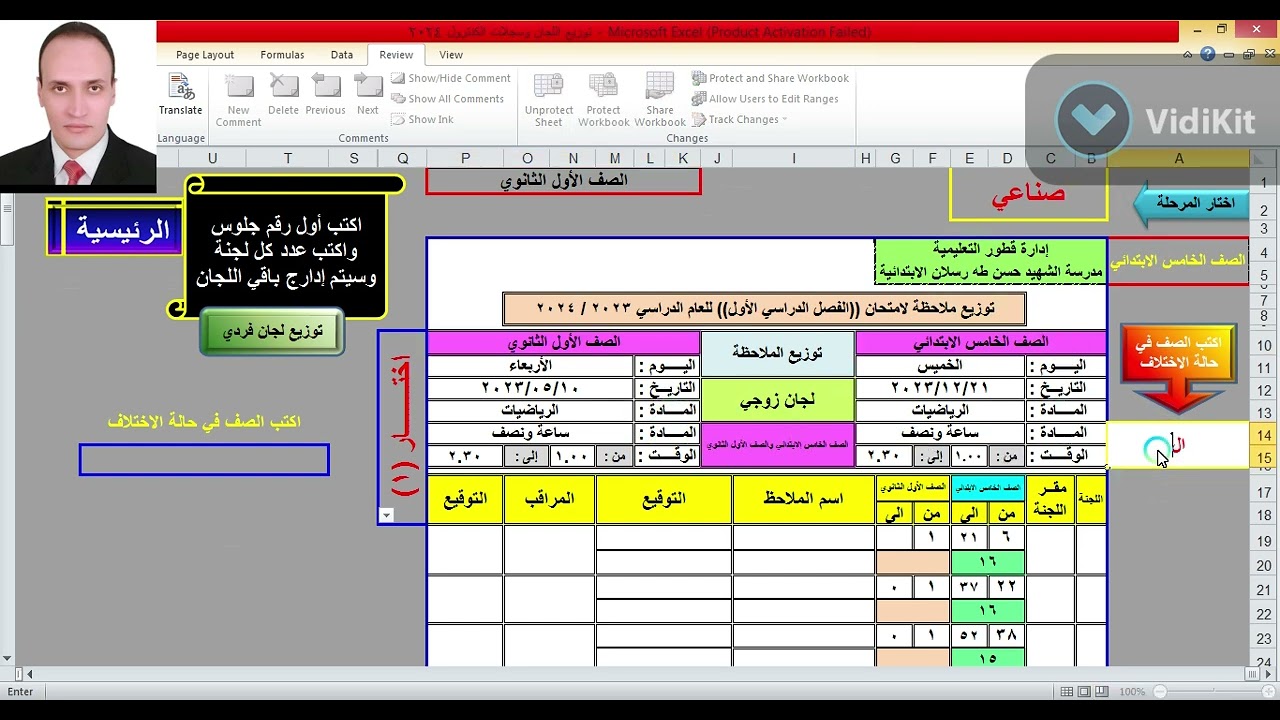
Task: Click the date cell ٢٠٢٣/١٢/٢١
Action: [940, 388]
